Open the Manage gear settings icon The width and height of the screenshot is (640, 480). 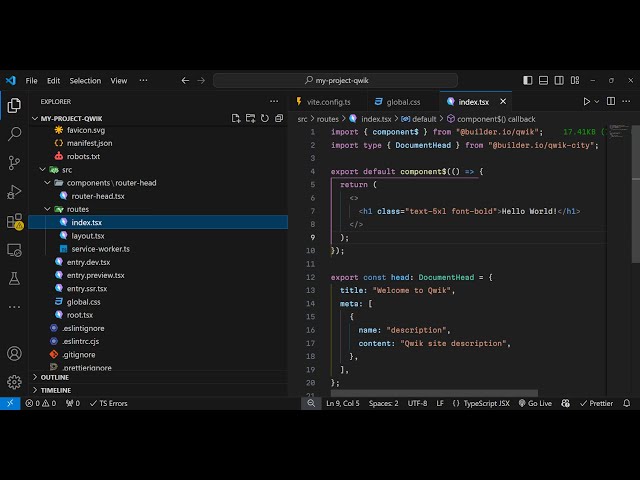point(14,382)
